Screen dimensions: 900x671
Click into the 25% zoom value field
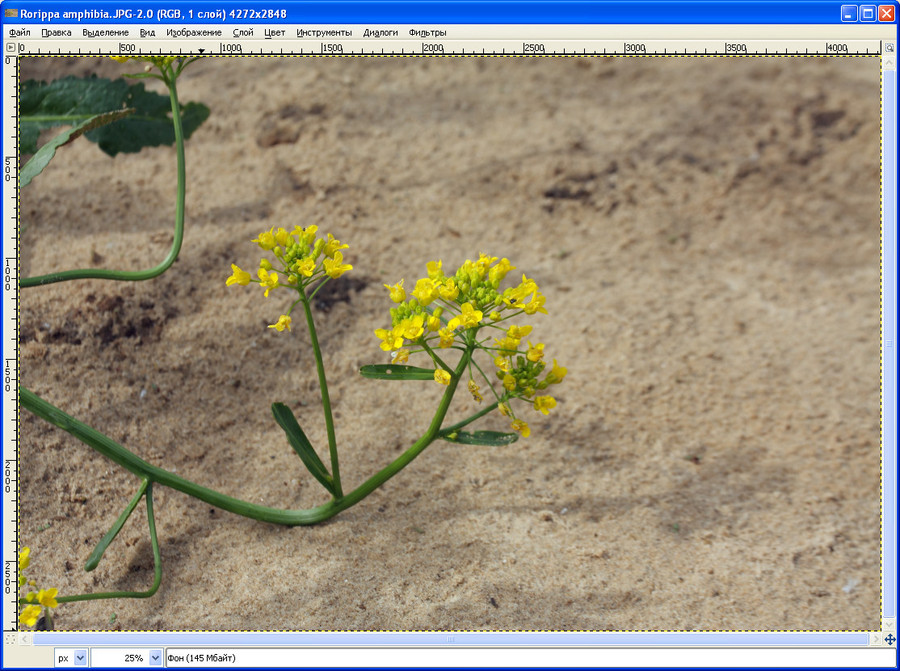[x=120, y=658]
